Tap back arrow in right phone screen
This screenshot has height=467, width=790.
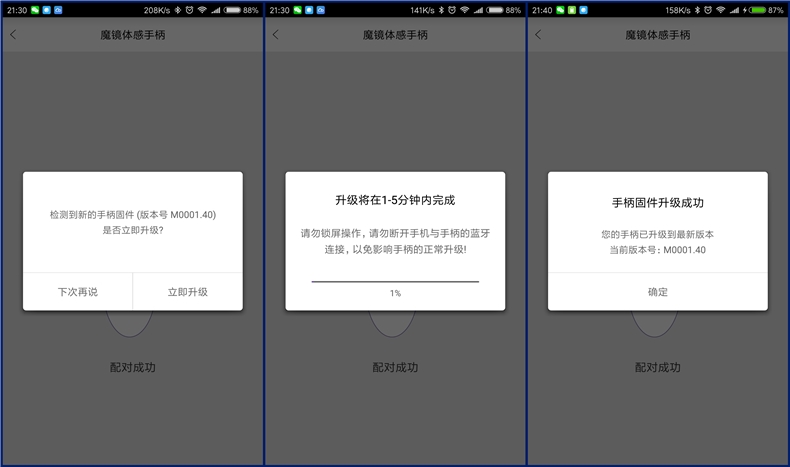538,34
